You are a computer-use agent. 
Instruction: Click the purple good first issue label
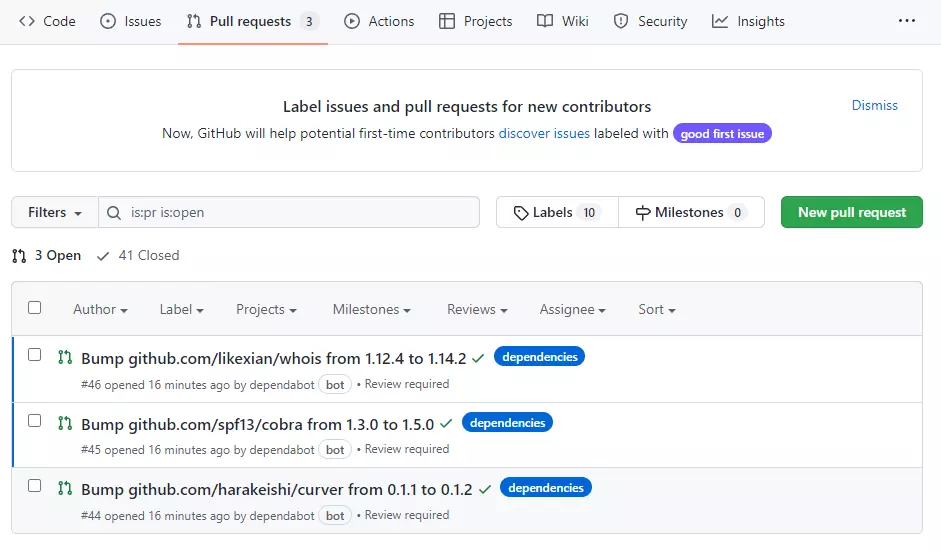(x=722, y=134)
